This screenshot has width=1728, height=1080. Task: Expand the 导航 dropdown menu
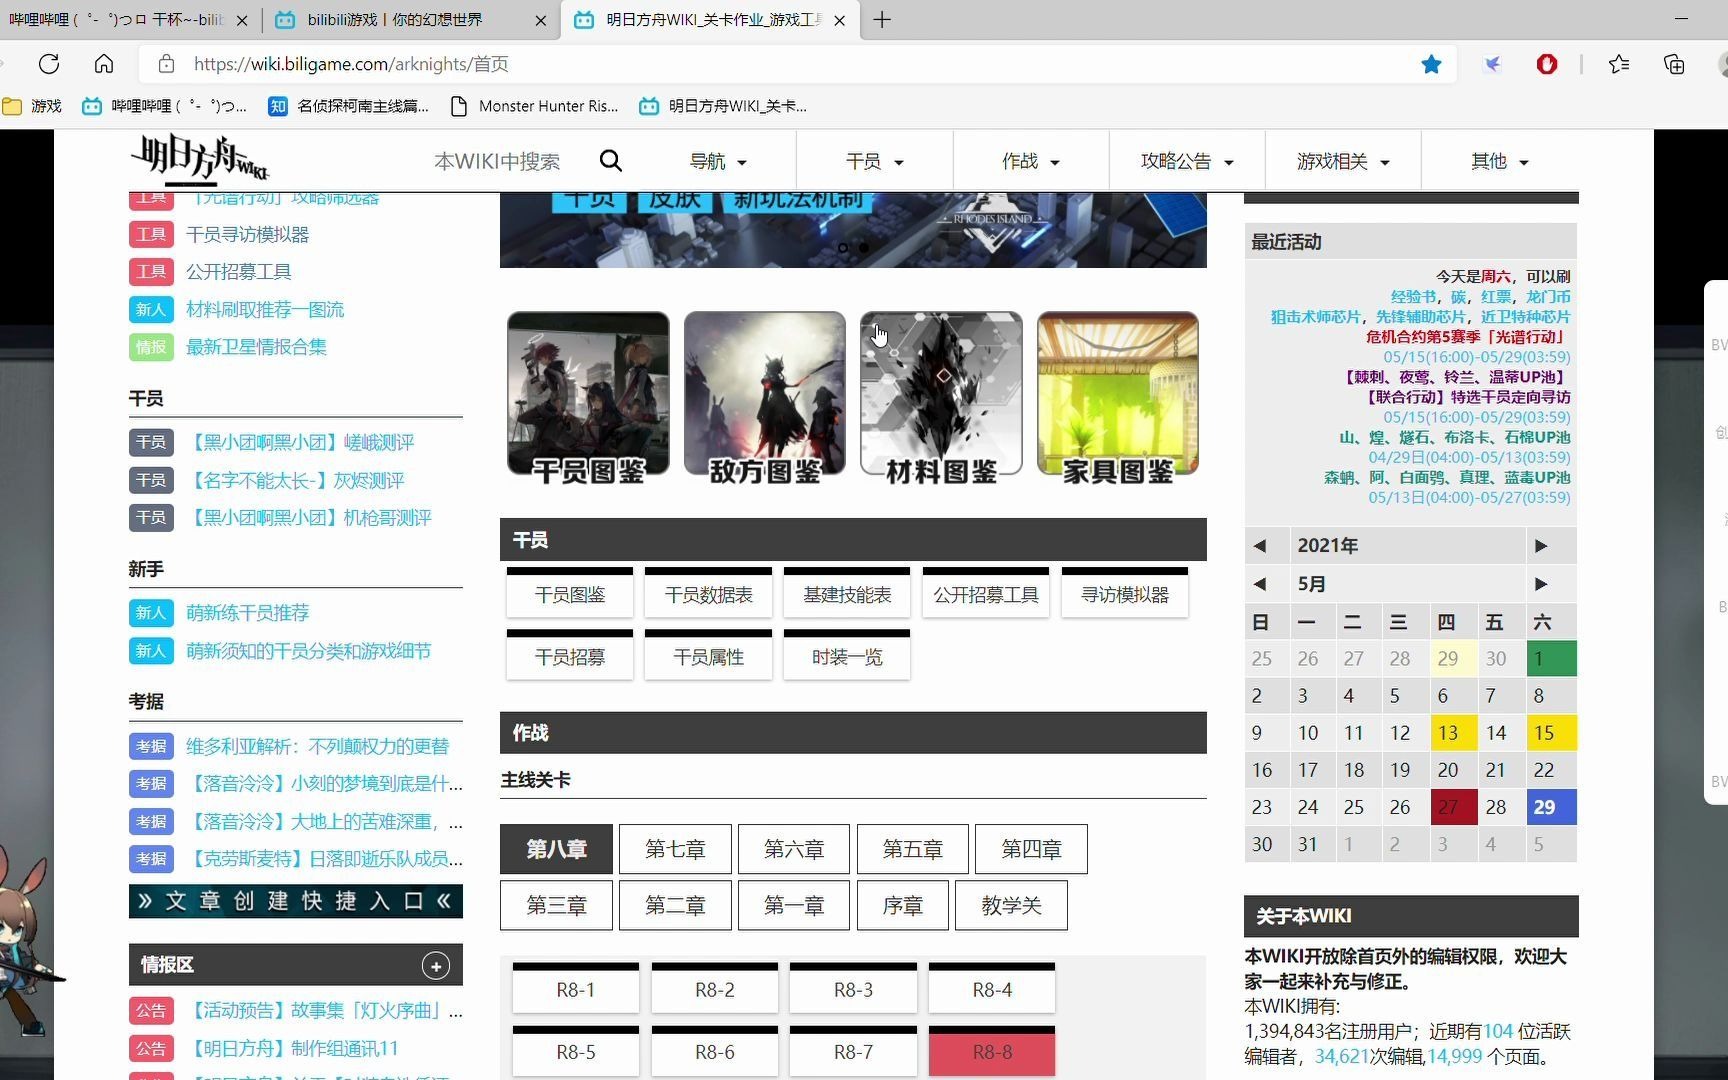click(x=718, y=161)
